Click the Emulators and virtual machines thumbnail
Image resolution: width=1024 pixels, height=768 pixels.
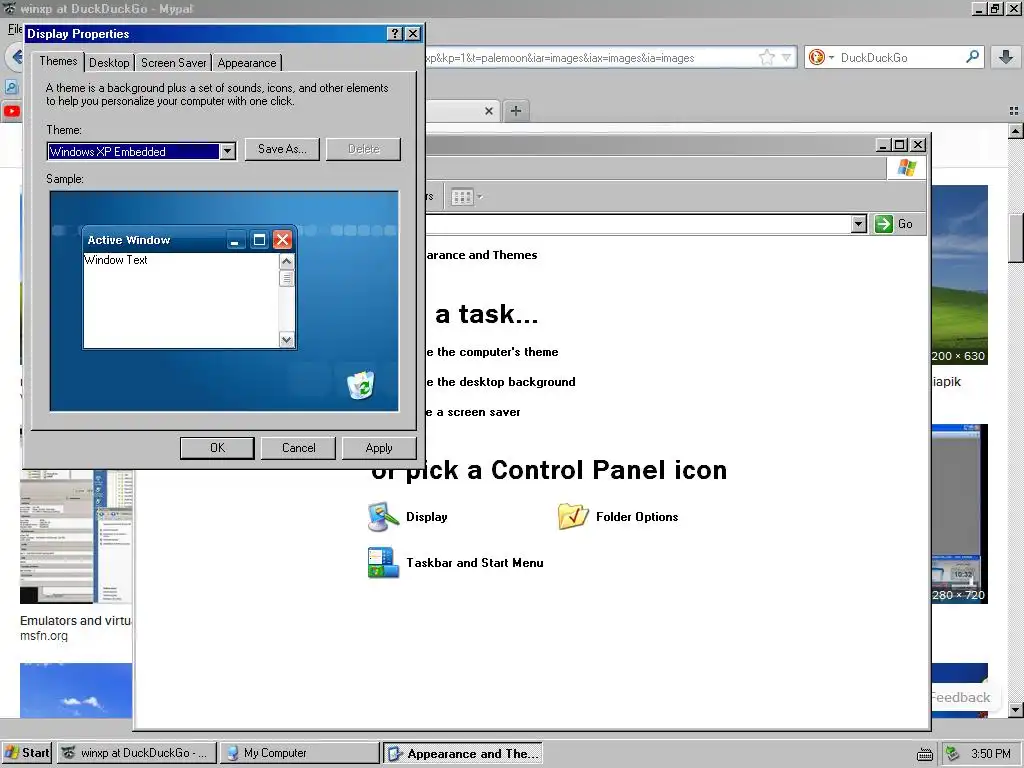[x=76, y=536]
